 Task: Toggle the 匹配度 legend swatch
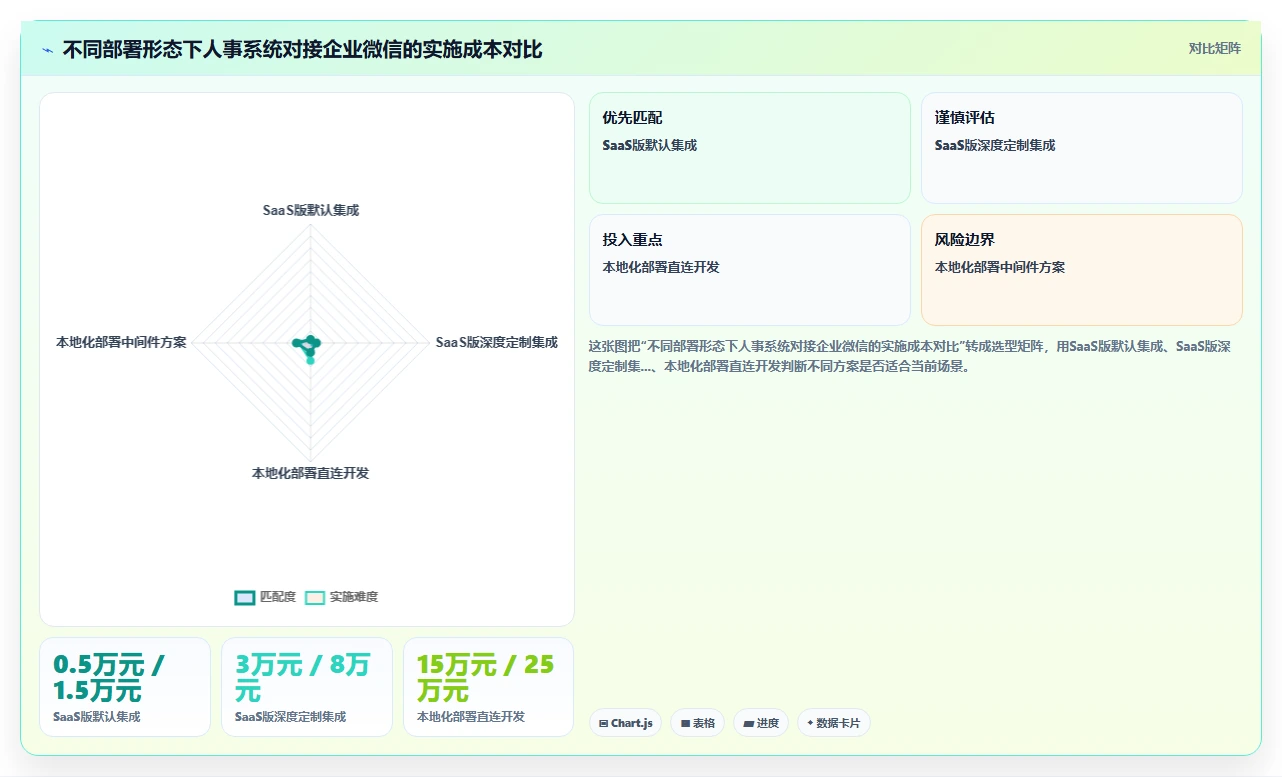(245, 597)
